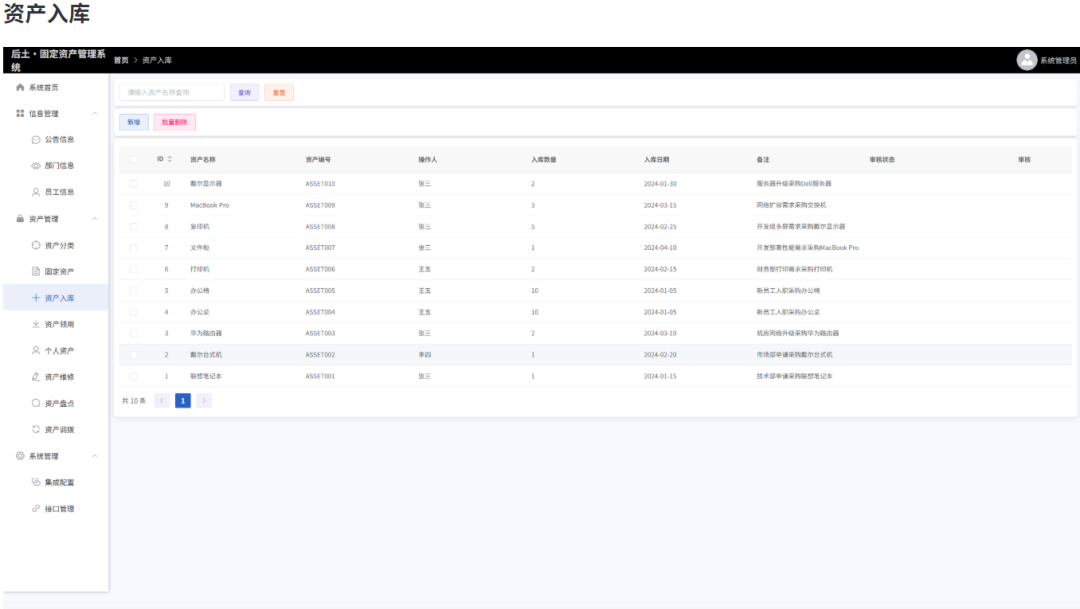The width and height of the screenshot is (1080, 609).
Task: Click the chat bubble icon for 公告信息
Action: tap(36, 140)
